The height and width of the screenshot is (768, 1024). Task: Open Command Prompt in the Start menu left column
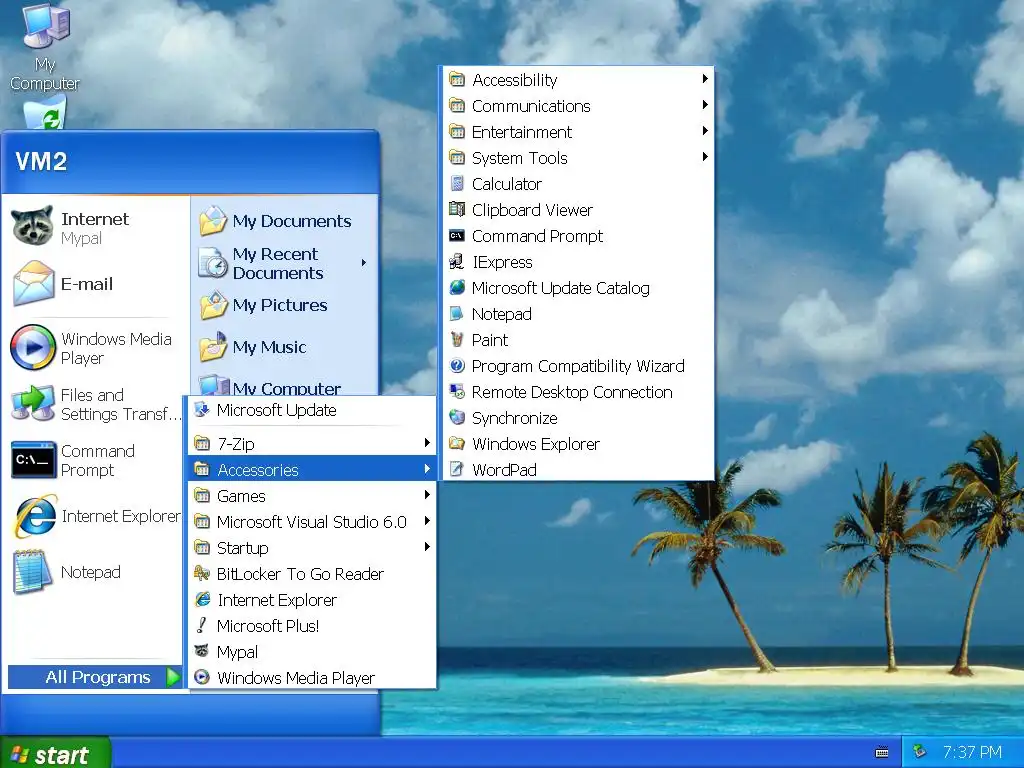tap(95, 460)
